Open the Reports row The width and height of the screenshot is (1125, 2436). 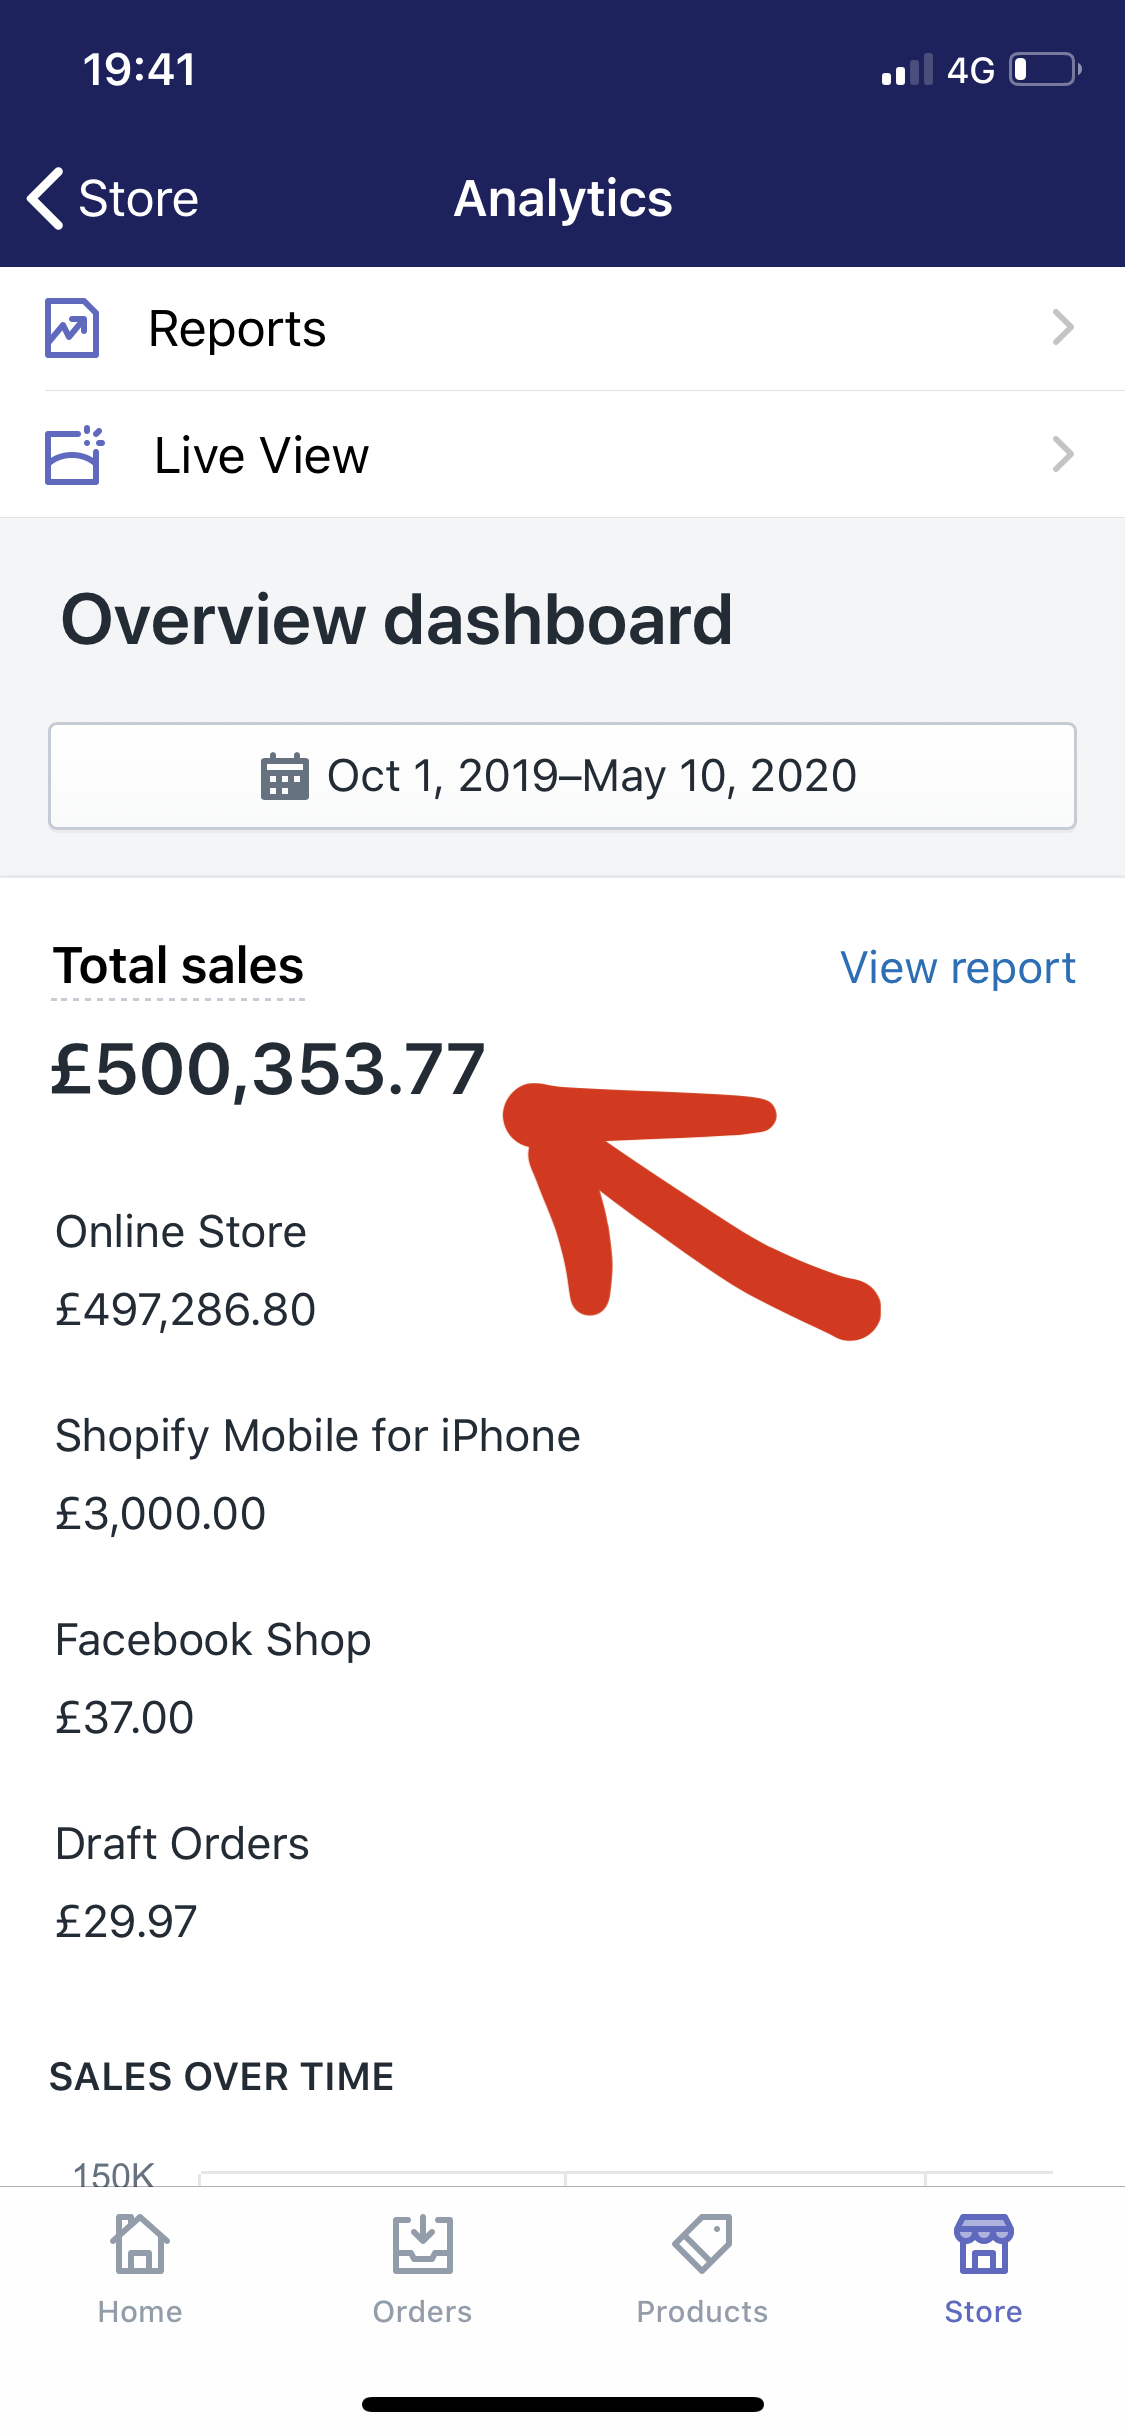click(x=562, y=328)
